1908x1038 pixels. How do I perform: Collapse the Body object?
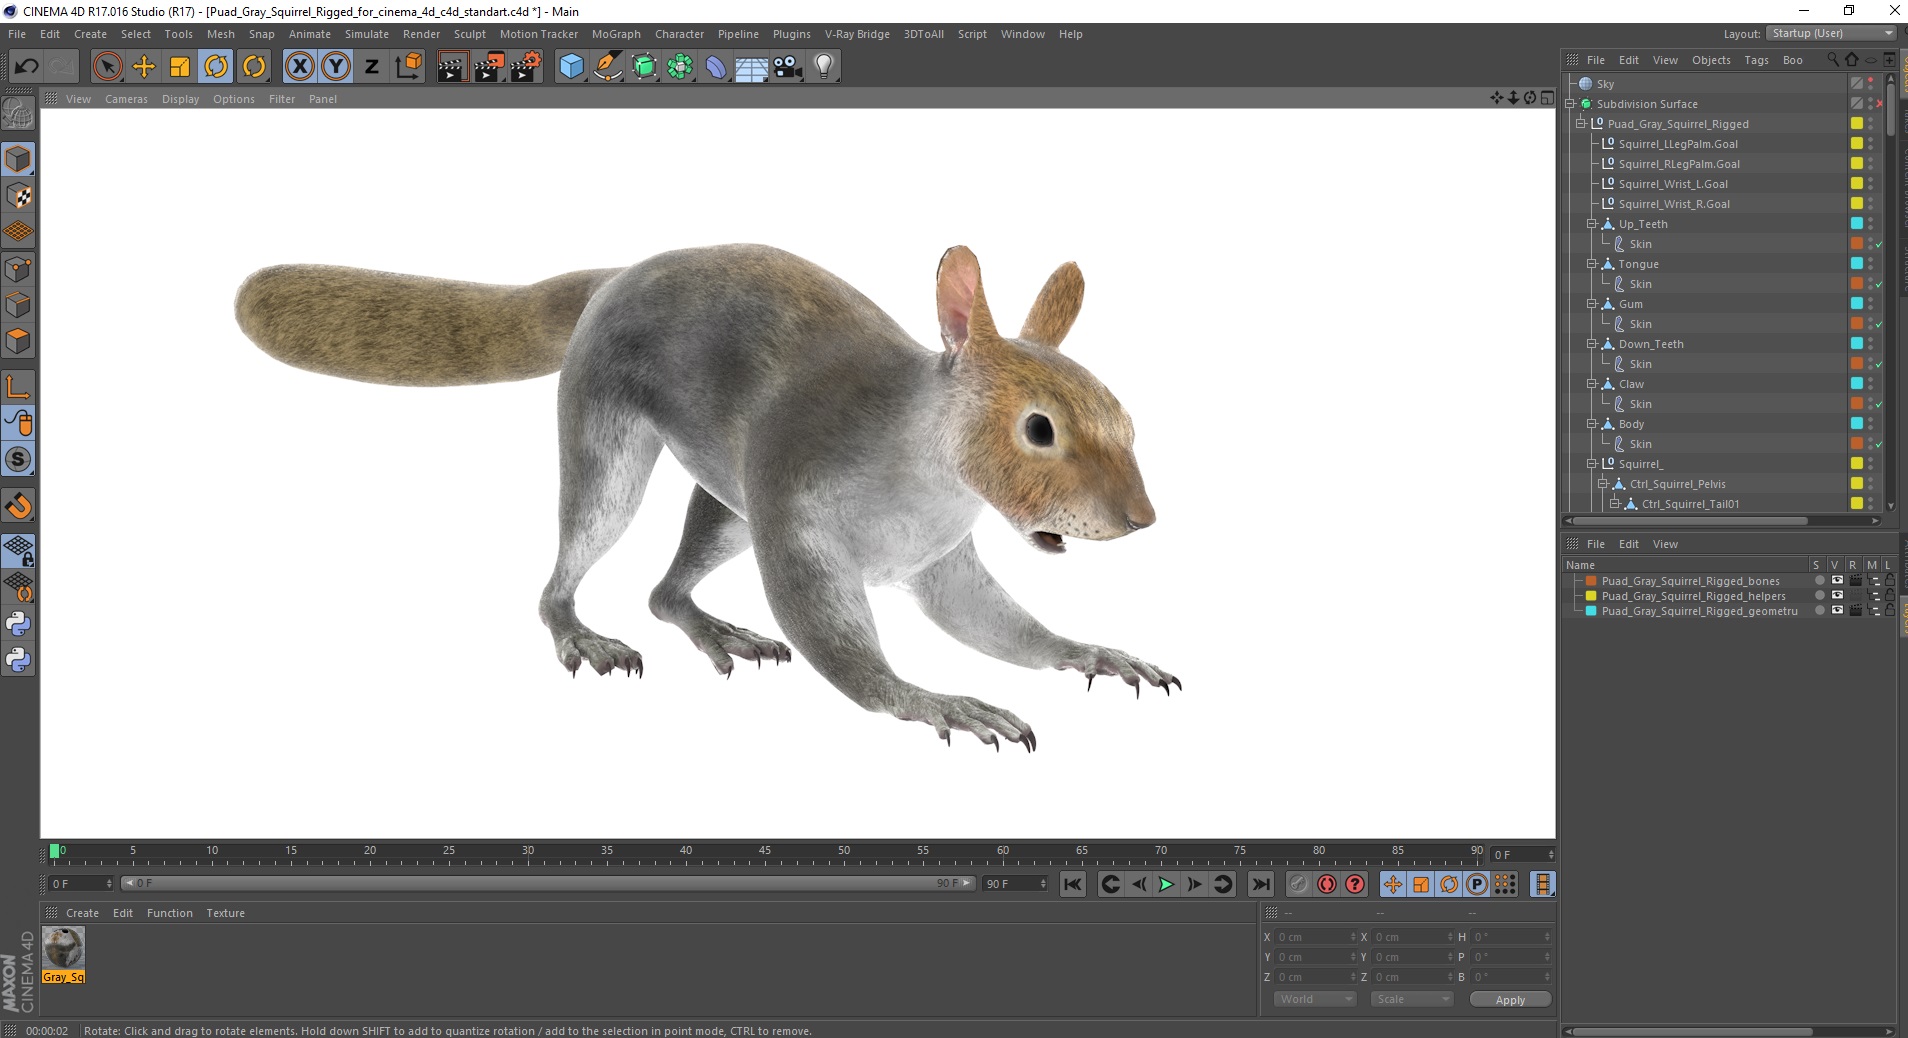coord(1592,424)
